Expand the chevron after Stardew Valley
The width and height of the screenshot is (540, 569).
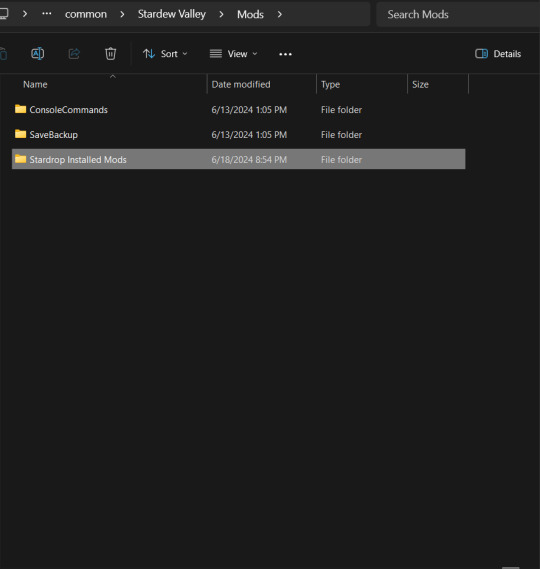[221, 15]
